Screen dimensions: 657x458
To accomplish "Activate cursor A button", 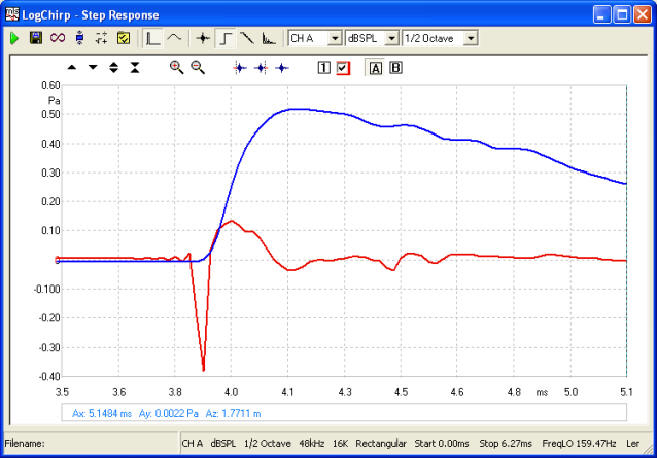I will point(375,68).
